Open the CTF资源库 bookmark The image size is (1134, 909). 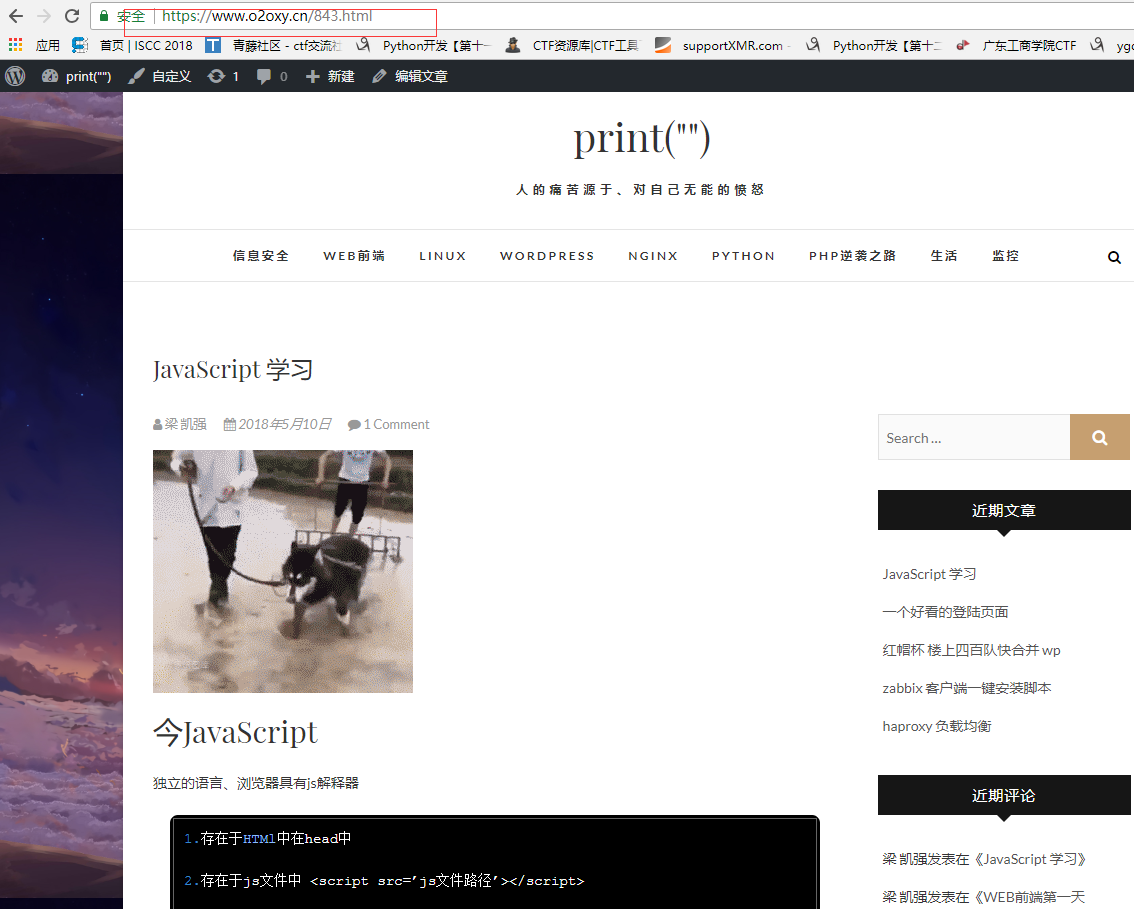(x=573, y=46)
